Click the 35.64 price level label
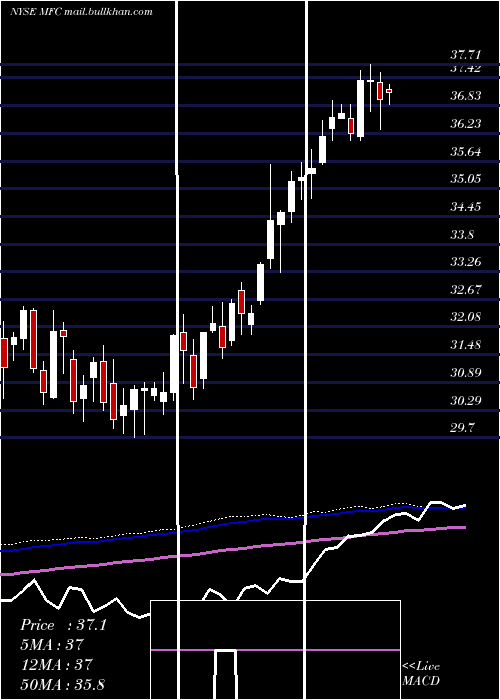500x700 pixels. tap(466, 152)
